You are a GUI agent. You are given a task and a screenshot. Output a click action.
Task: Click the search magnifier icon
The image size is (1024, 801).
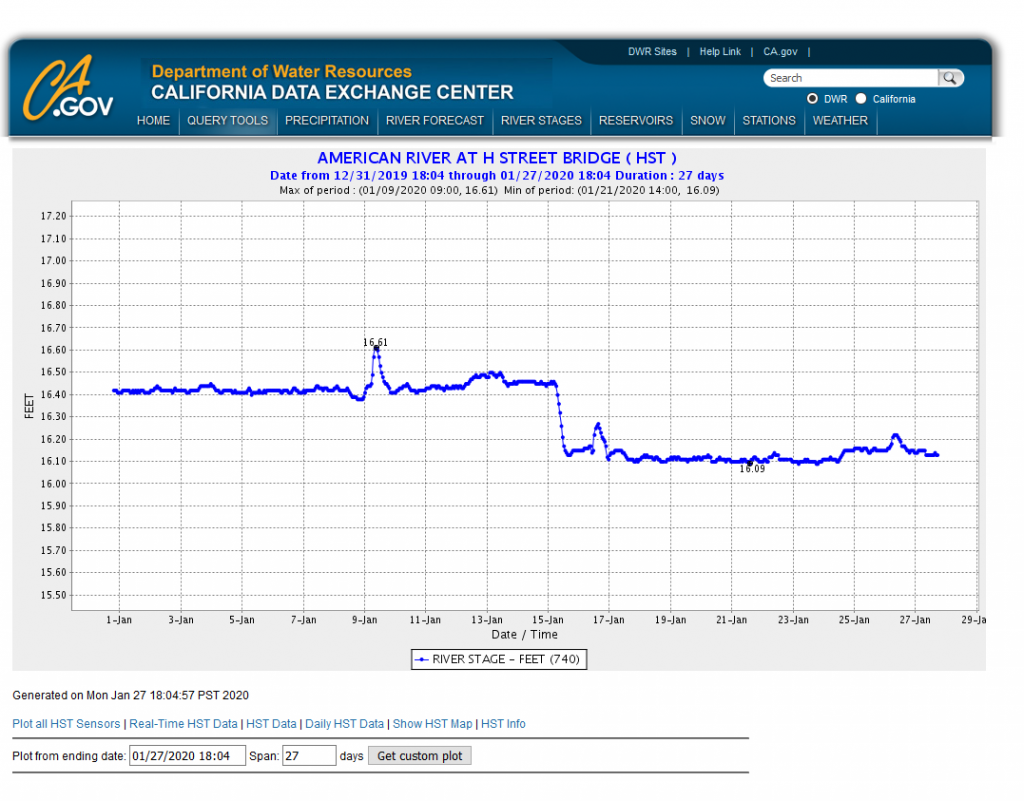(x=950, y=78)
